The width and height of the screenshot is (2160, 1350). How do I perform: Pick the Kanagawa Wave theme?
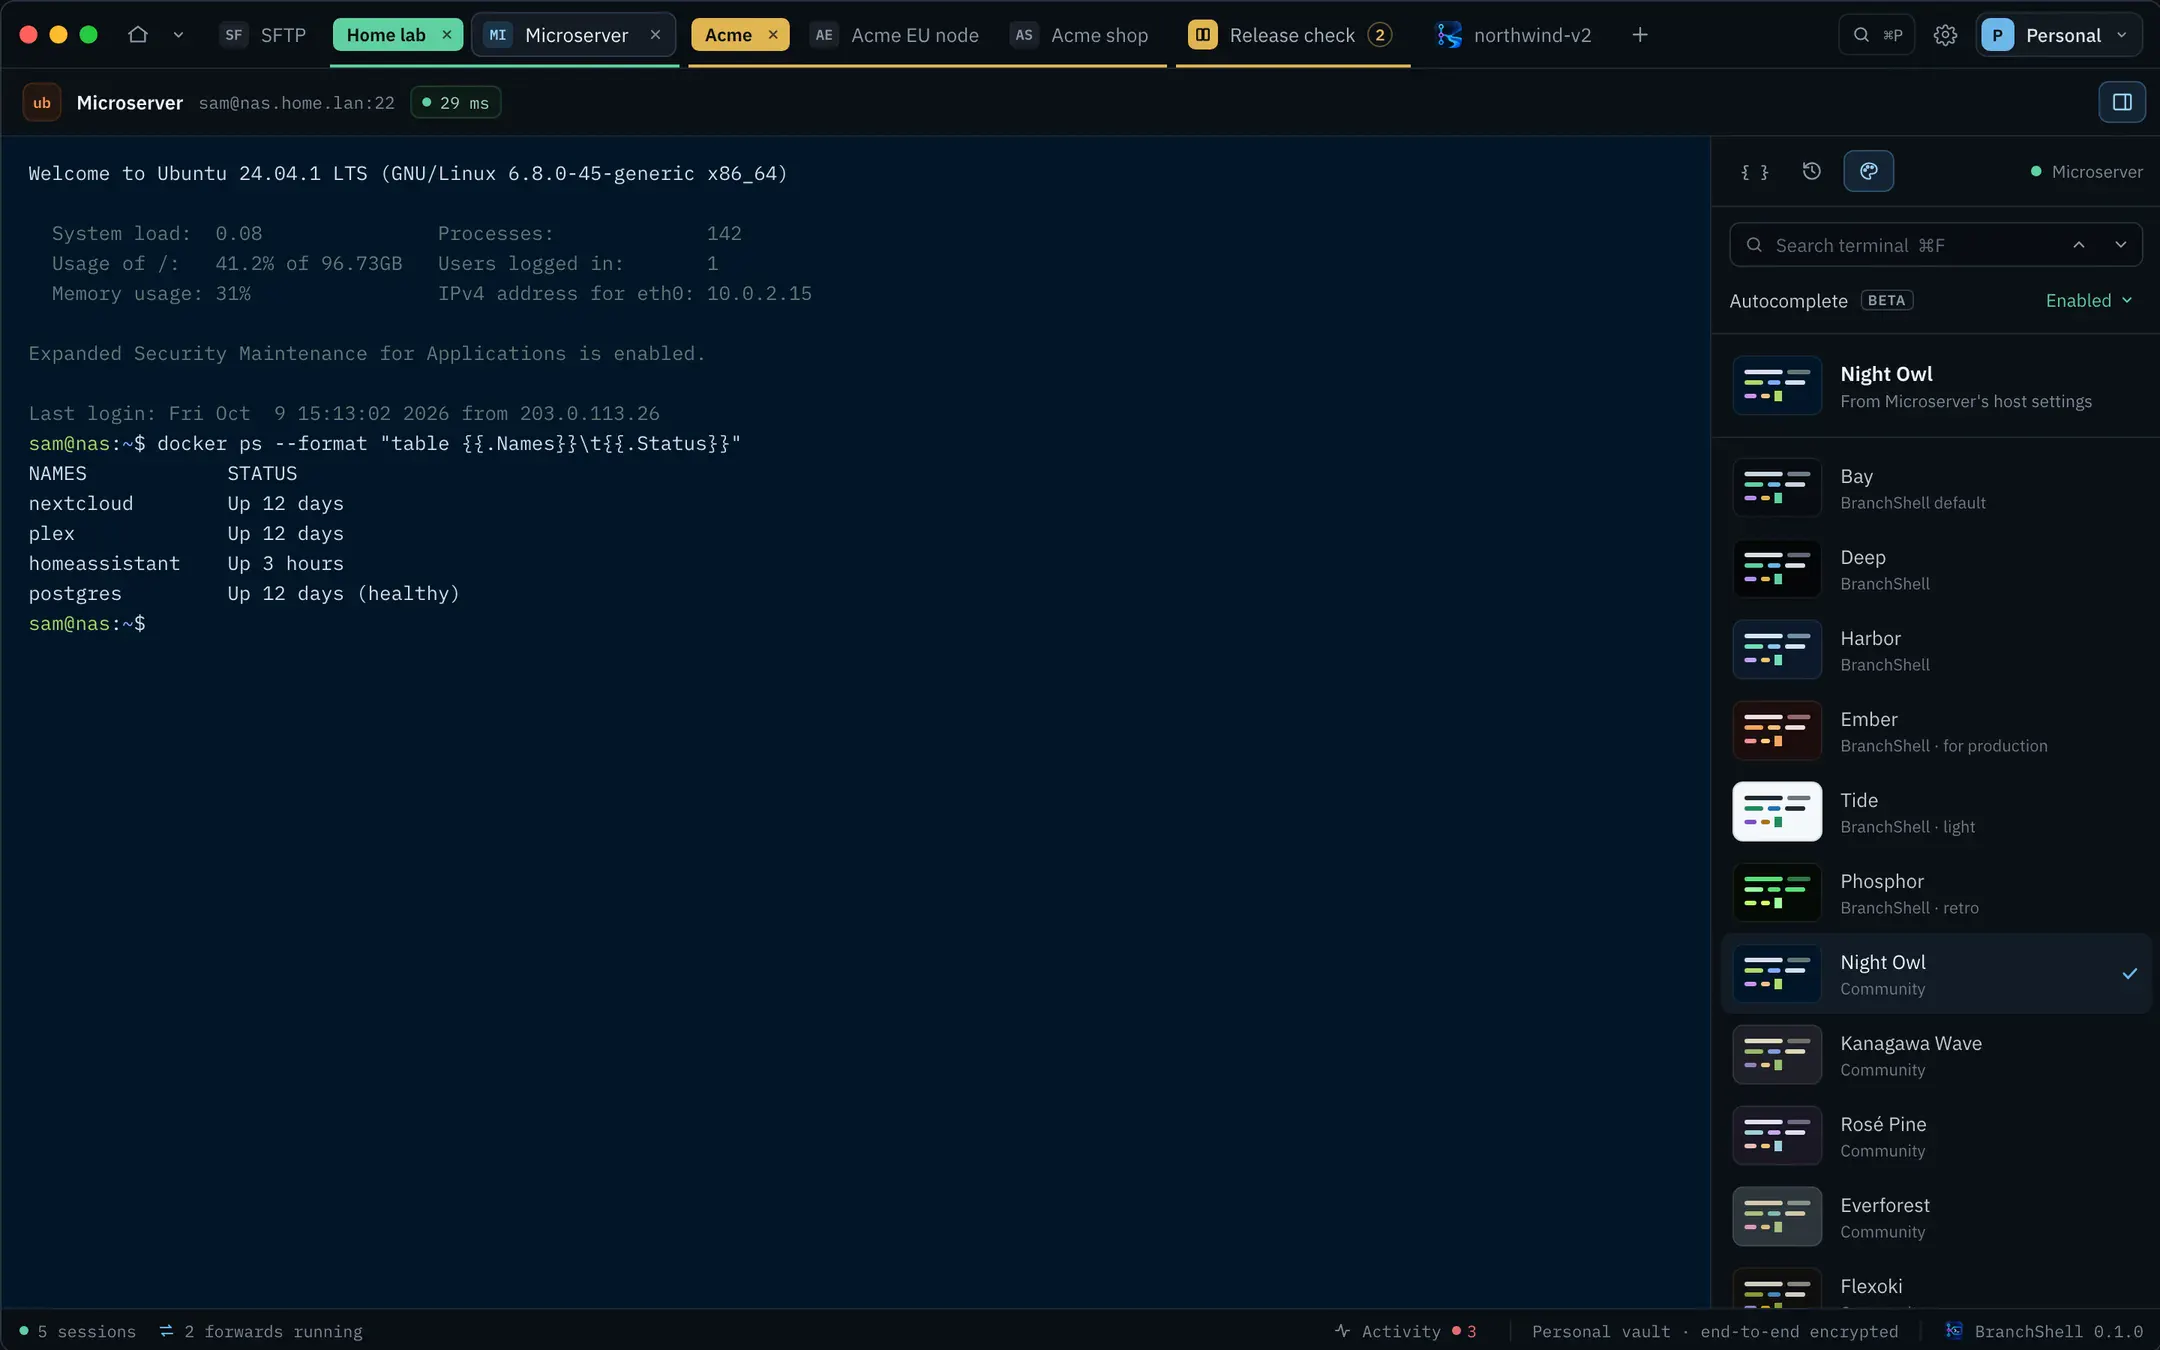[x=1935, y=1055]
